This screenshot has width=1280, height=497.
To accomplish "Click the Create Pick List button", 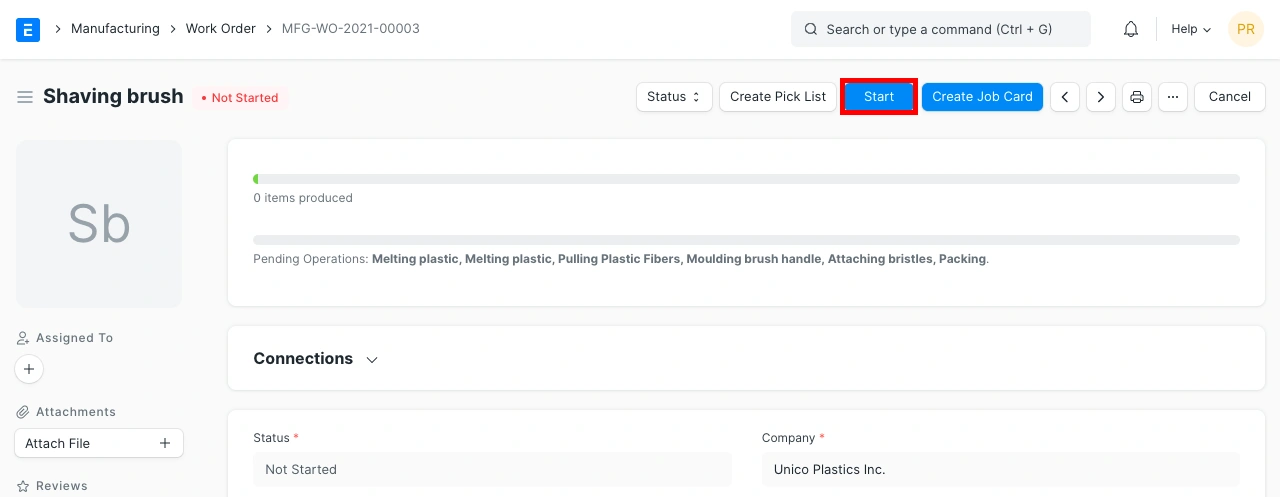I will [778, 97].
